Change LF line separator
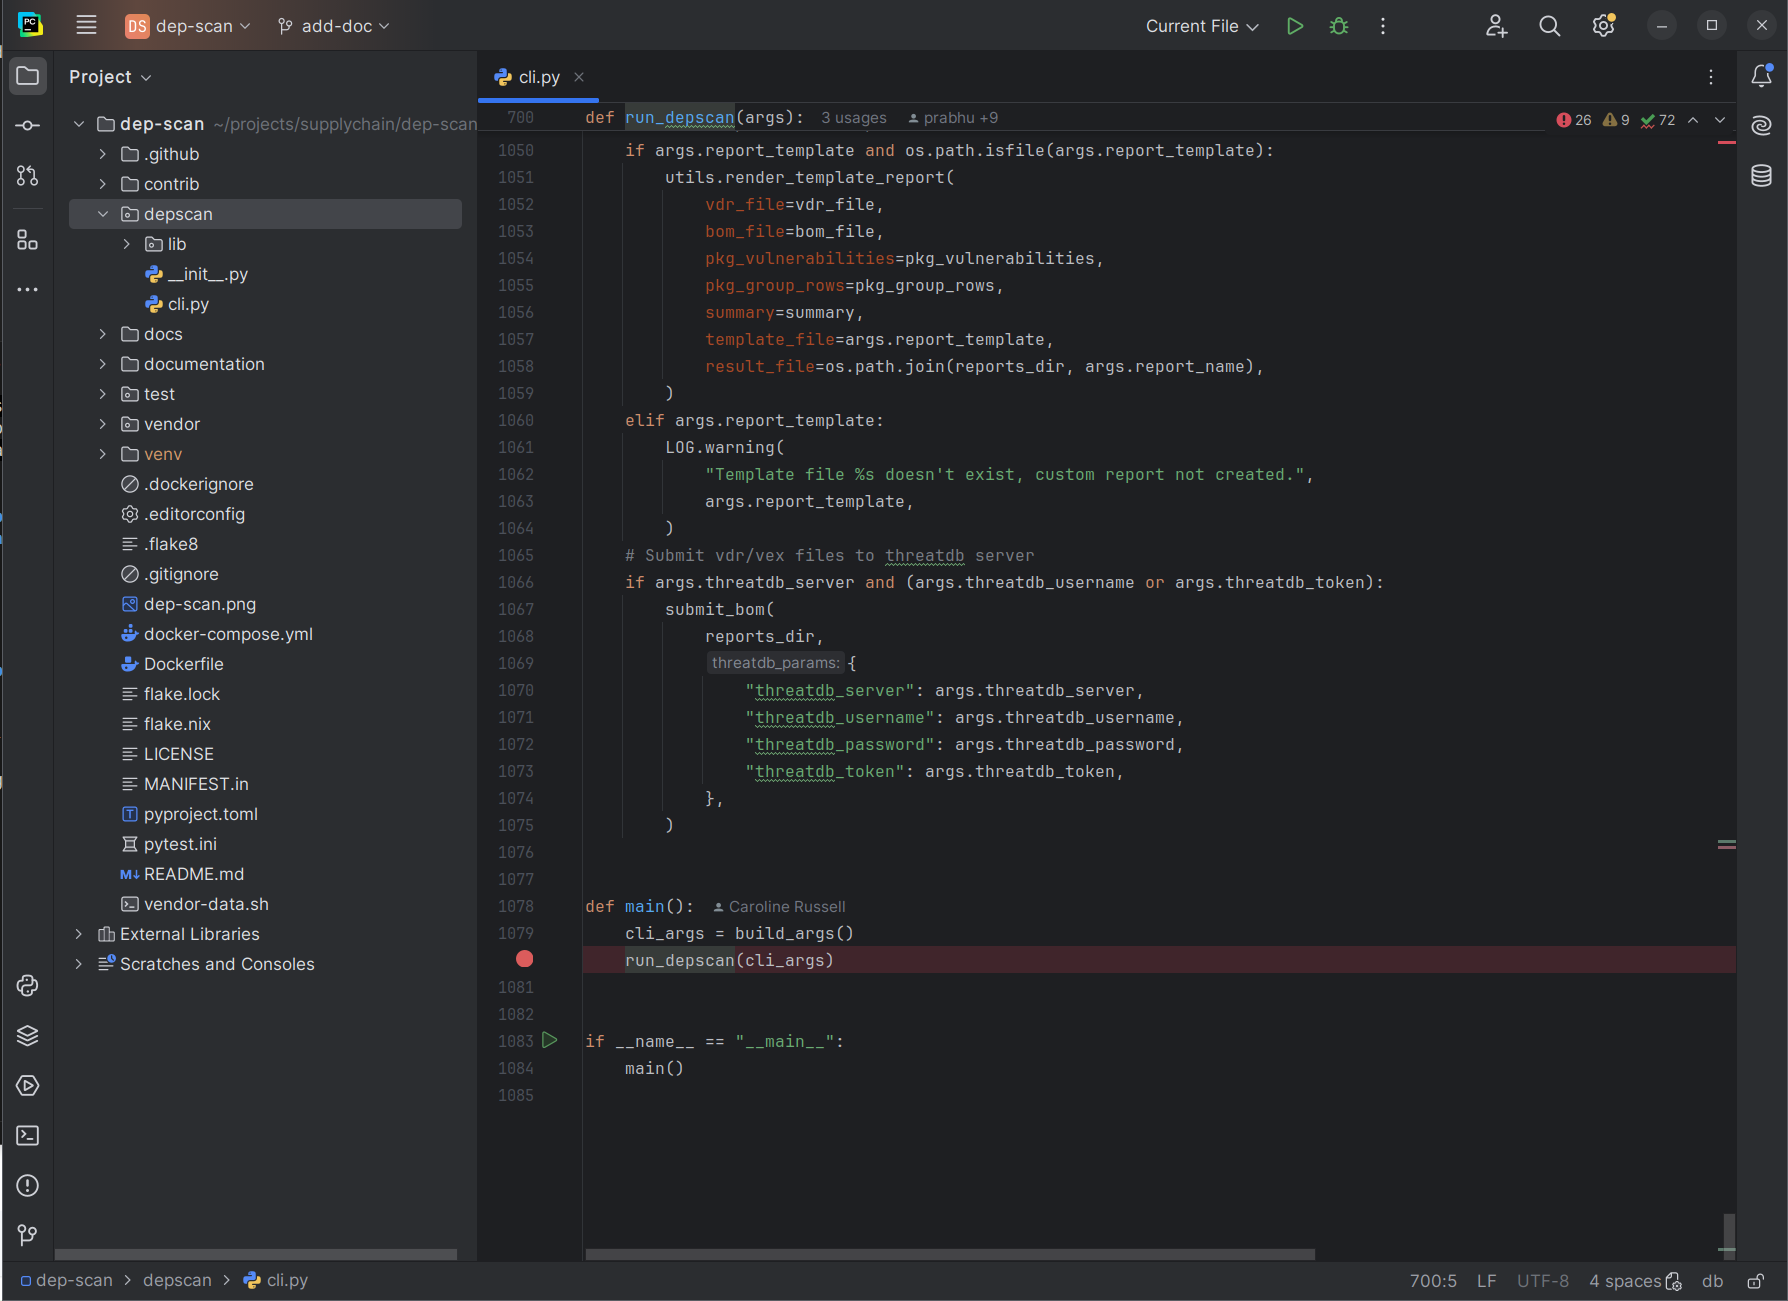 [x=1487, y=1281]
